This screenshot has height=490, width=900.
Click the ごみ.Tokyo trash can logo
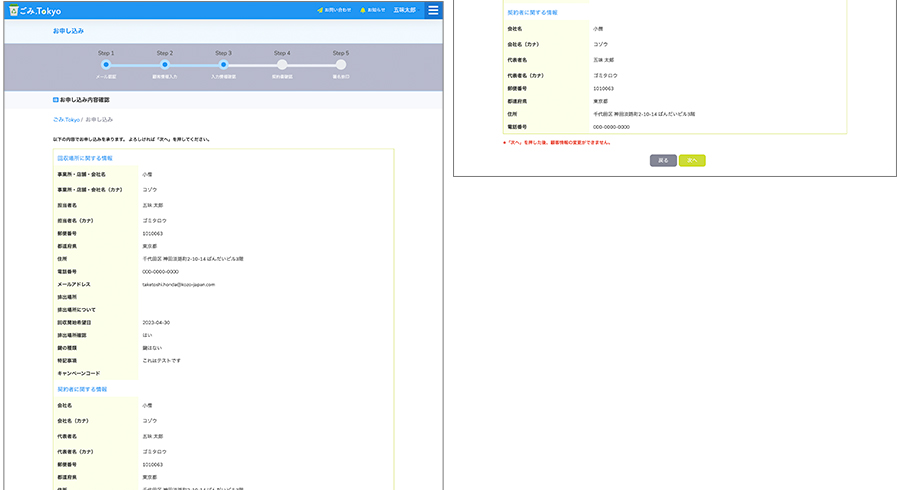tap(13, 10)
